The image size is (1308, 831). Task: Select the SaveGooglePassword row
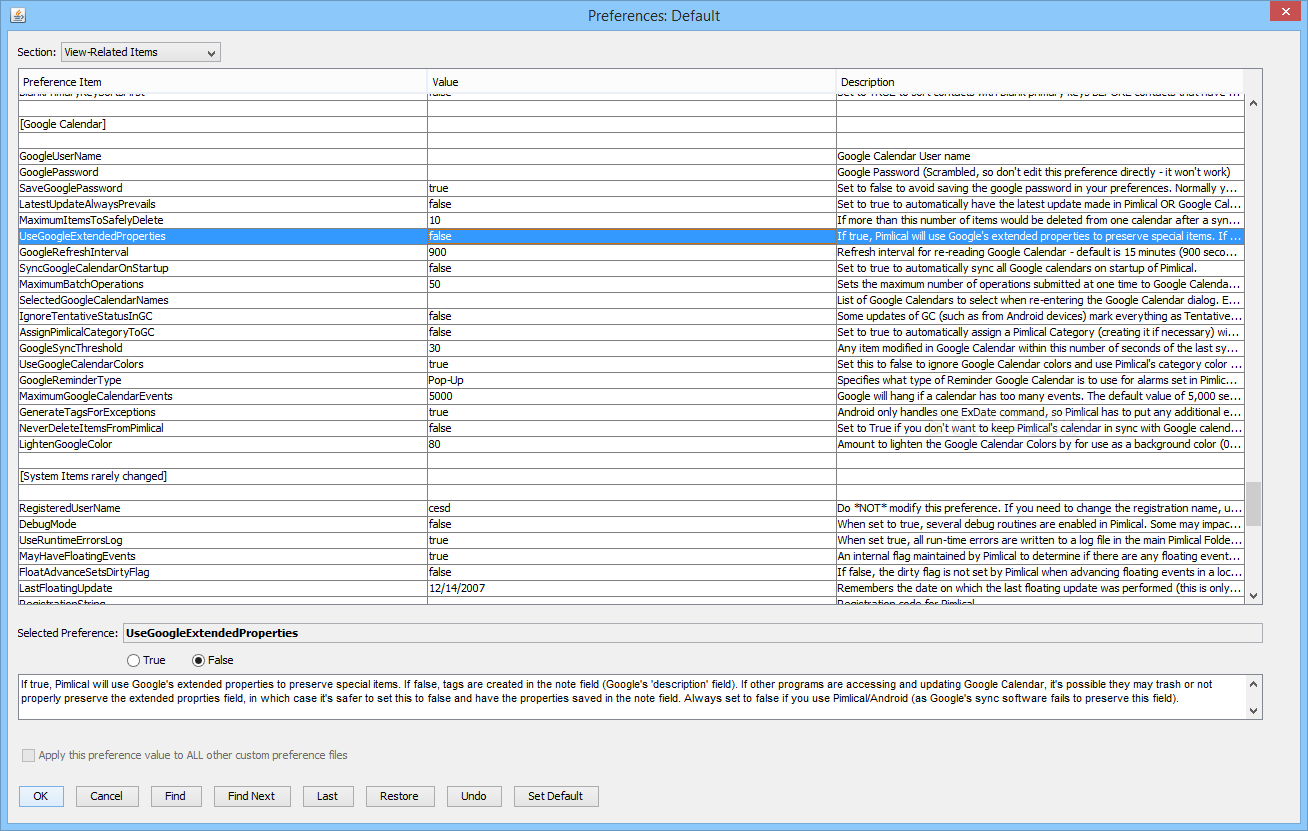pos(631,188)
